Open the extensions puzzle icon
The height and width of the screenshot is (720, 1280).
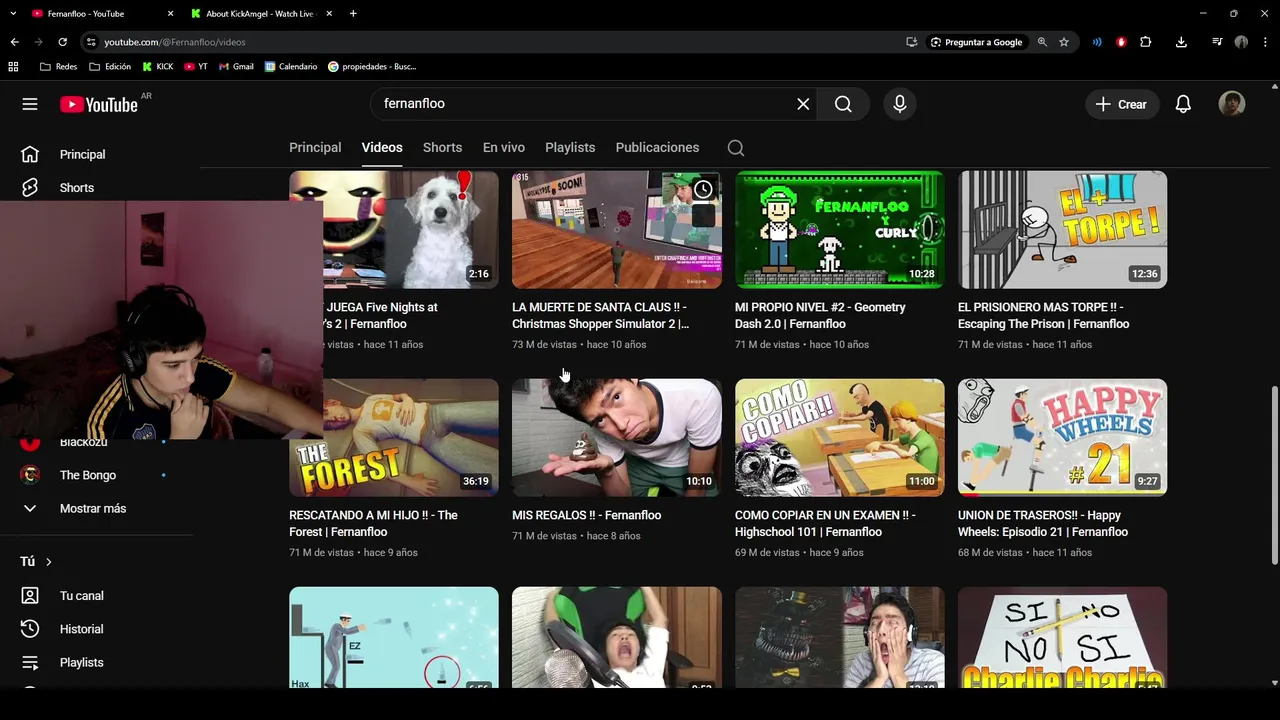[x=1146, y=42]
